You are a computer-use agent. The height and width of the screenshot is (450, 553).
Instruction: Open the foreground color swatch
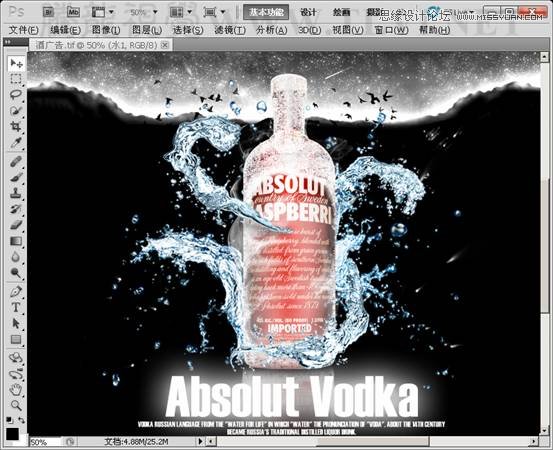coord(12,433)
